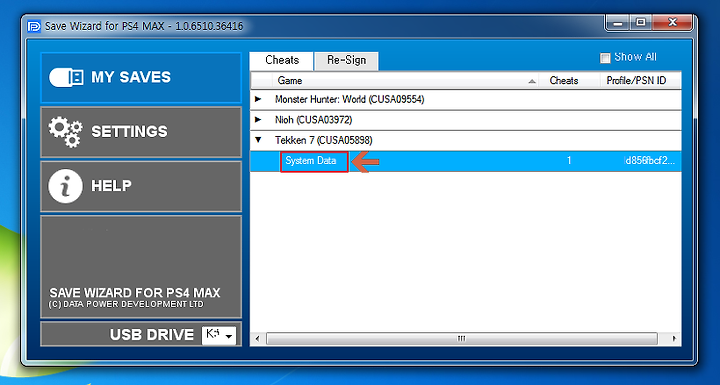This screenshot has height=385, width=720.
Task: Click the info icon beside HELP
Action: [66, 186]
